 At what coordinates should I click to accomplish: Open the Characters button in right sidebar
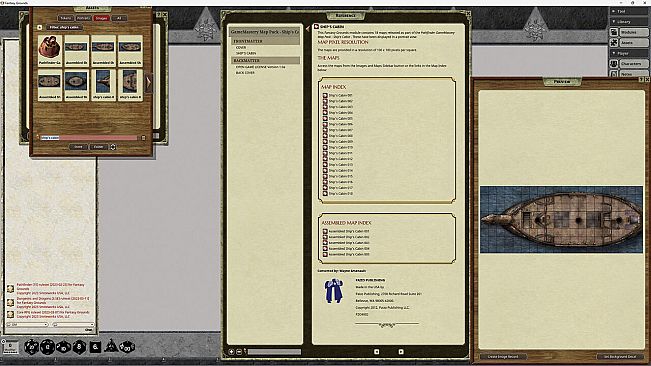tap(634, 63)
